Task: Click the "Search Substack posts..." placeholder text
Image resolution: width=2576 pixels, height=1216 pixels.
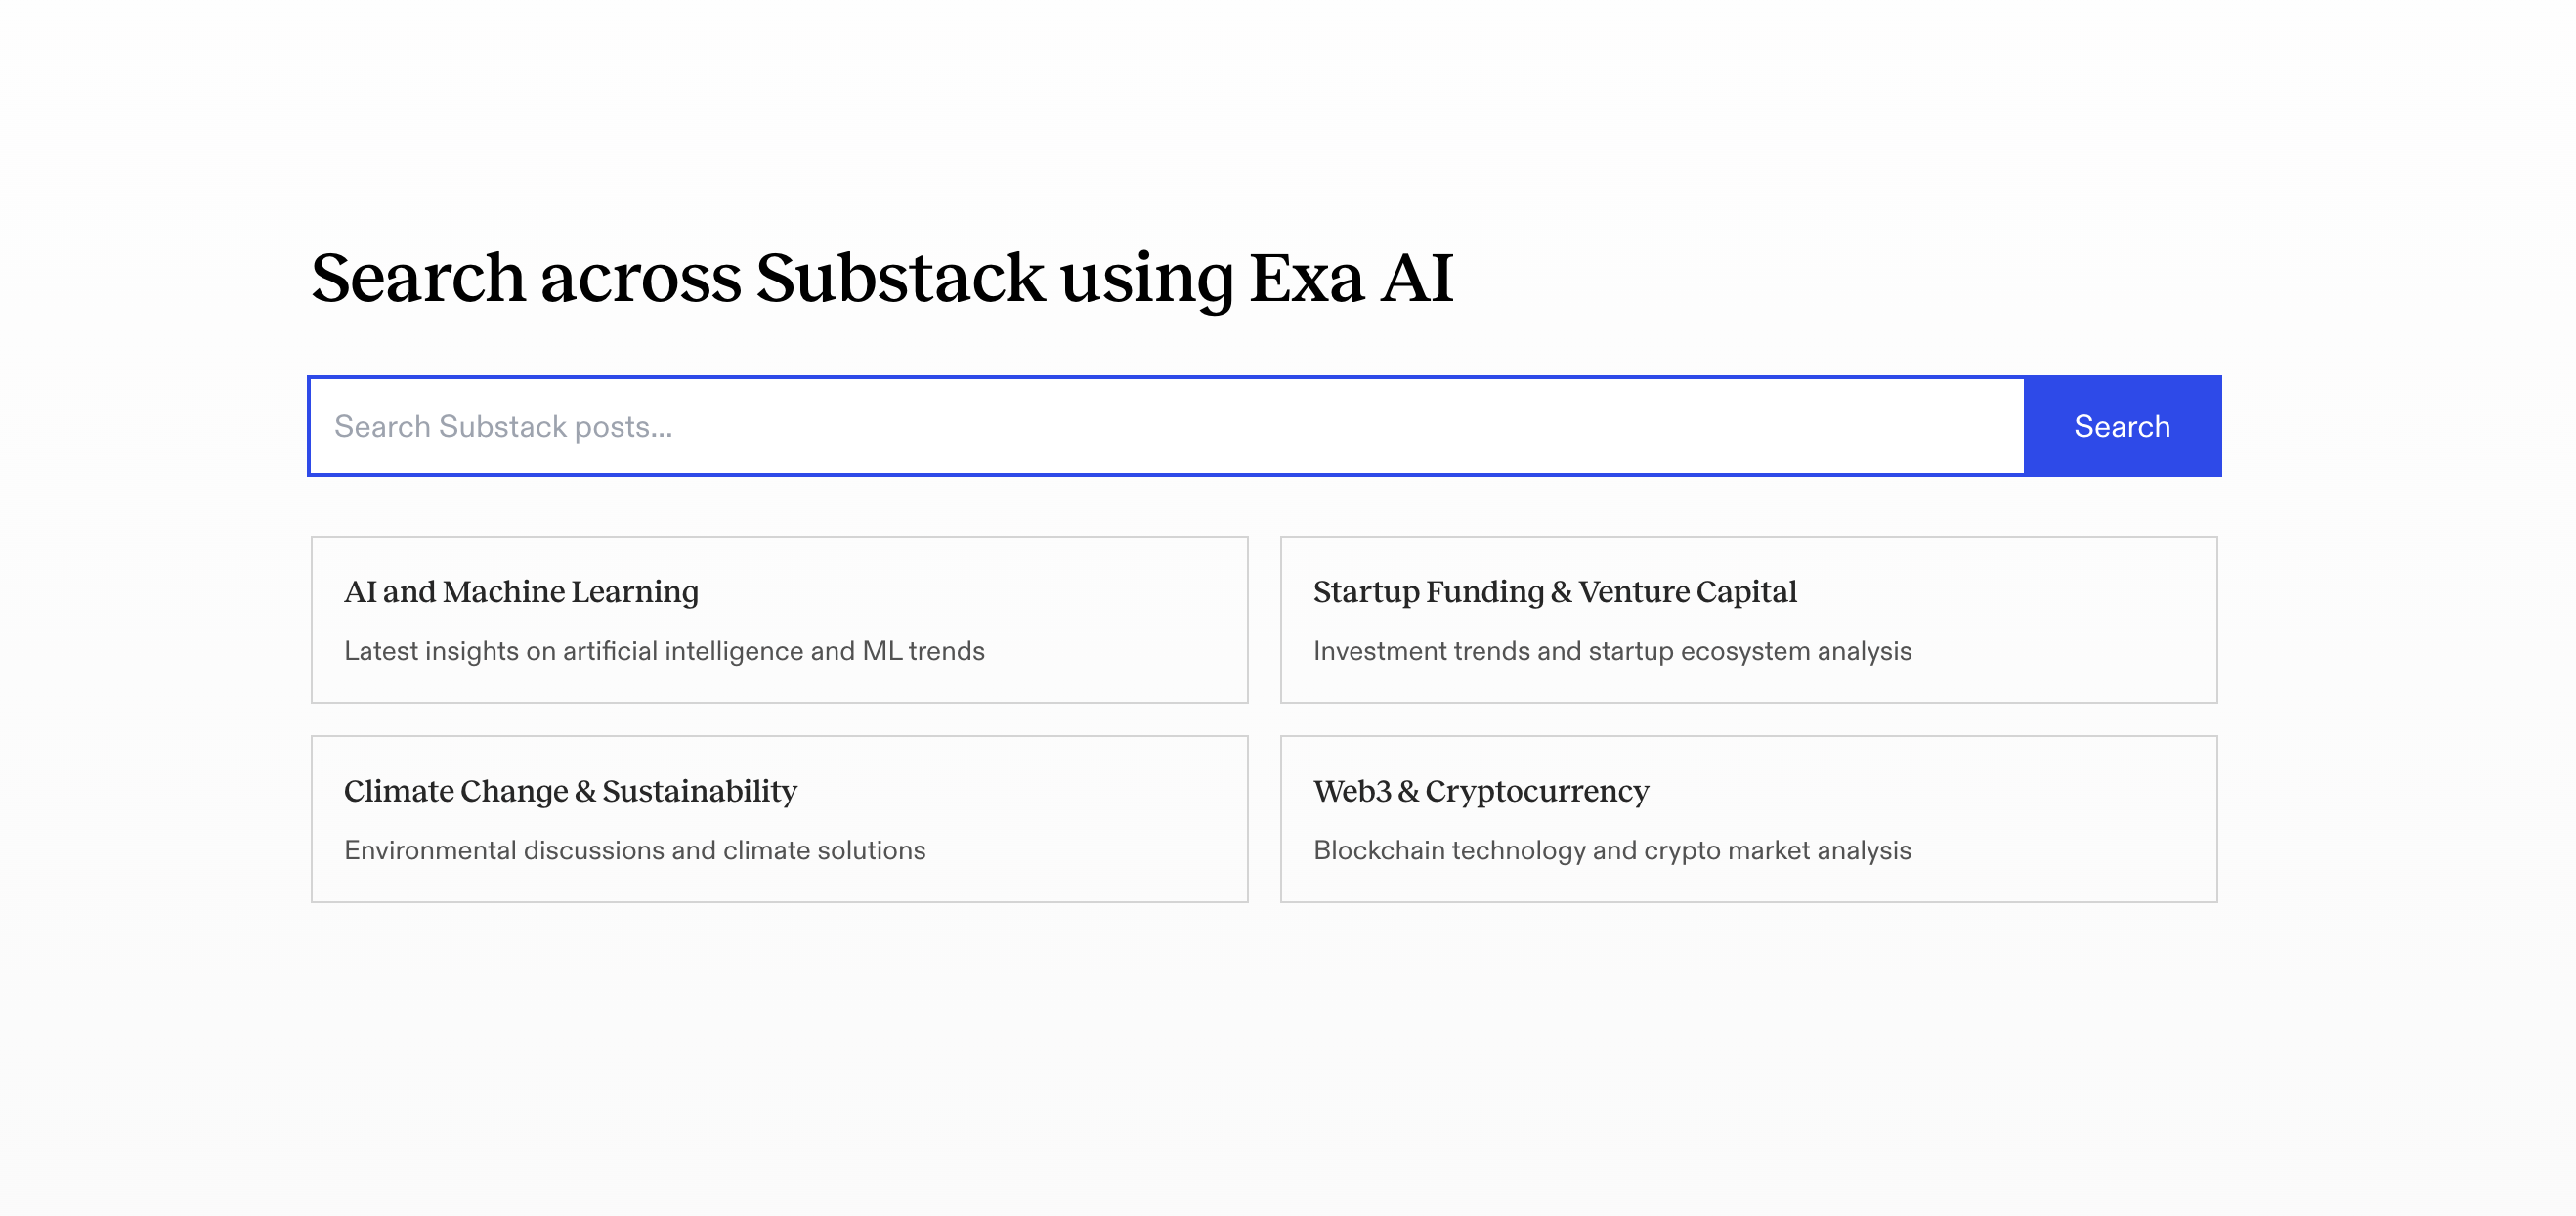Action: tap(503, 427)
